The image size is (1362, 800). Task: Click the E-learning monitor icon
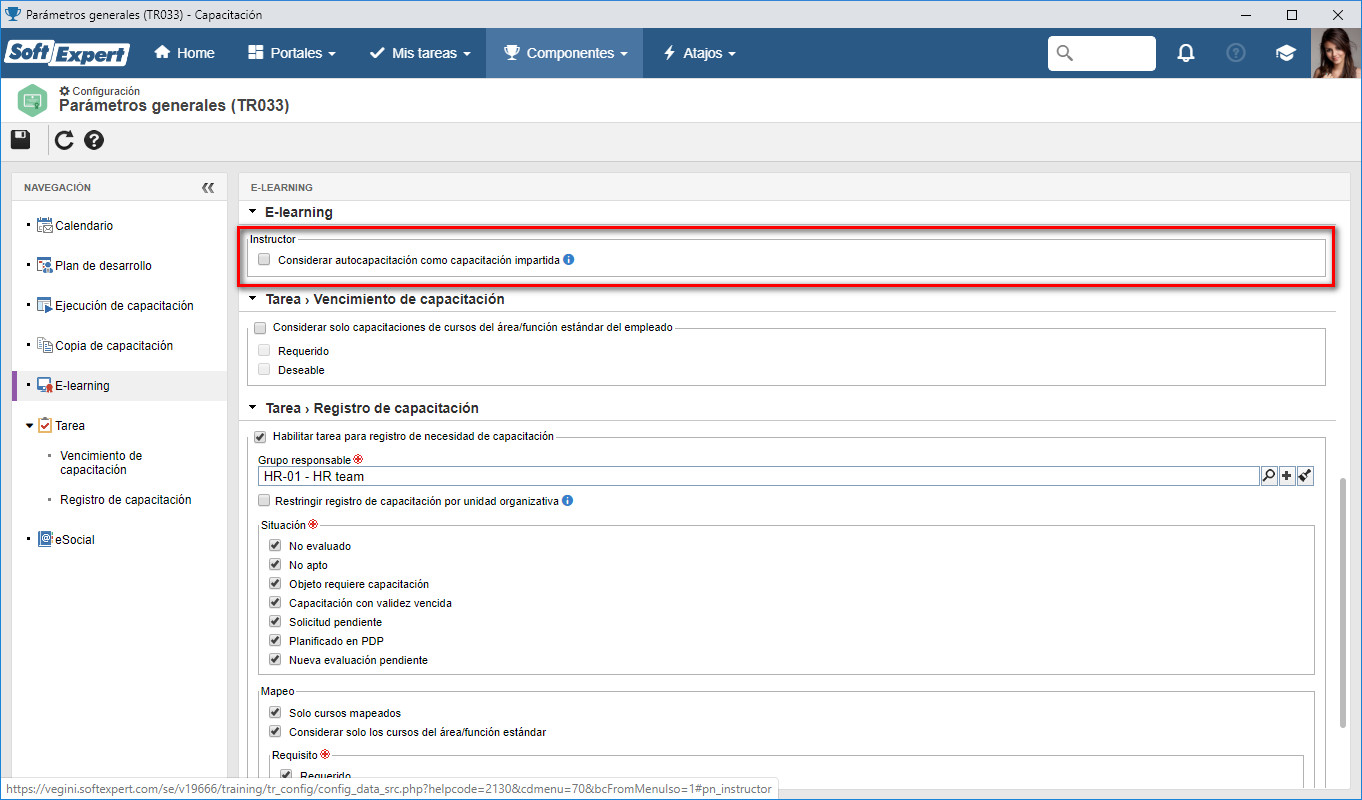tap(44, 386)
